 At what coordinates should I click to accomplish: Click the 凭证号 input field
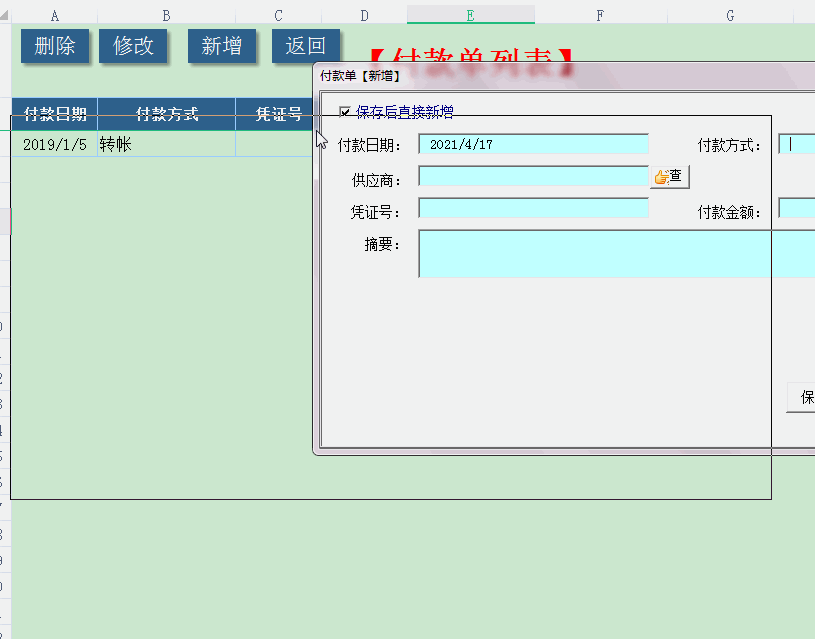pyautogui.click(x=533, y=208)
